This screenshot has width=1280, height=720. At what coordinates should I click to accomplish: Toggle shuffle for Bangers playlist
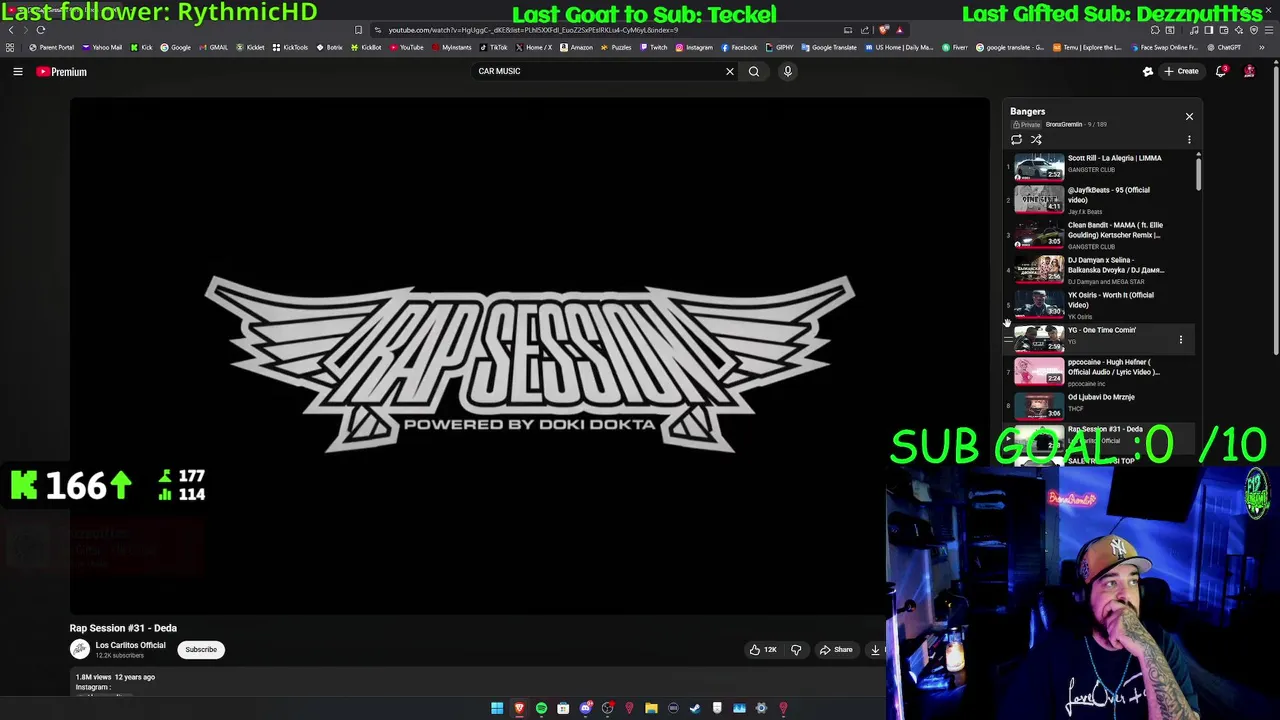1036,140
